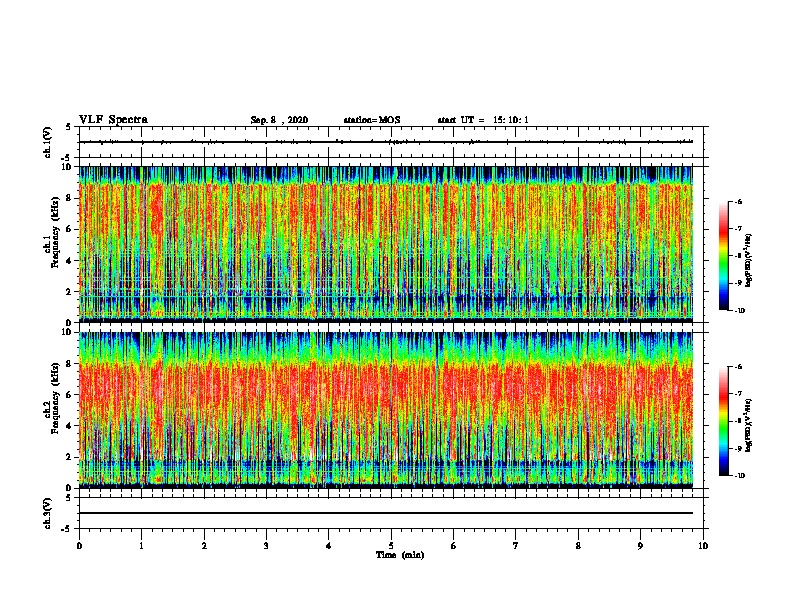Click the ch.1 spectrogram 4 kHz tick label
This screenshot has width=792, height=612.
69,261
